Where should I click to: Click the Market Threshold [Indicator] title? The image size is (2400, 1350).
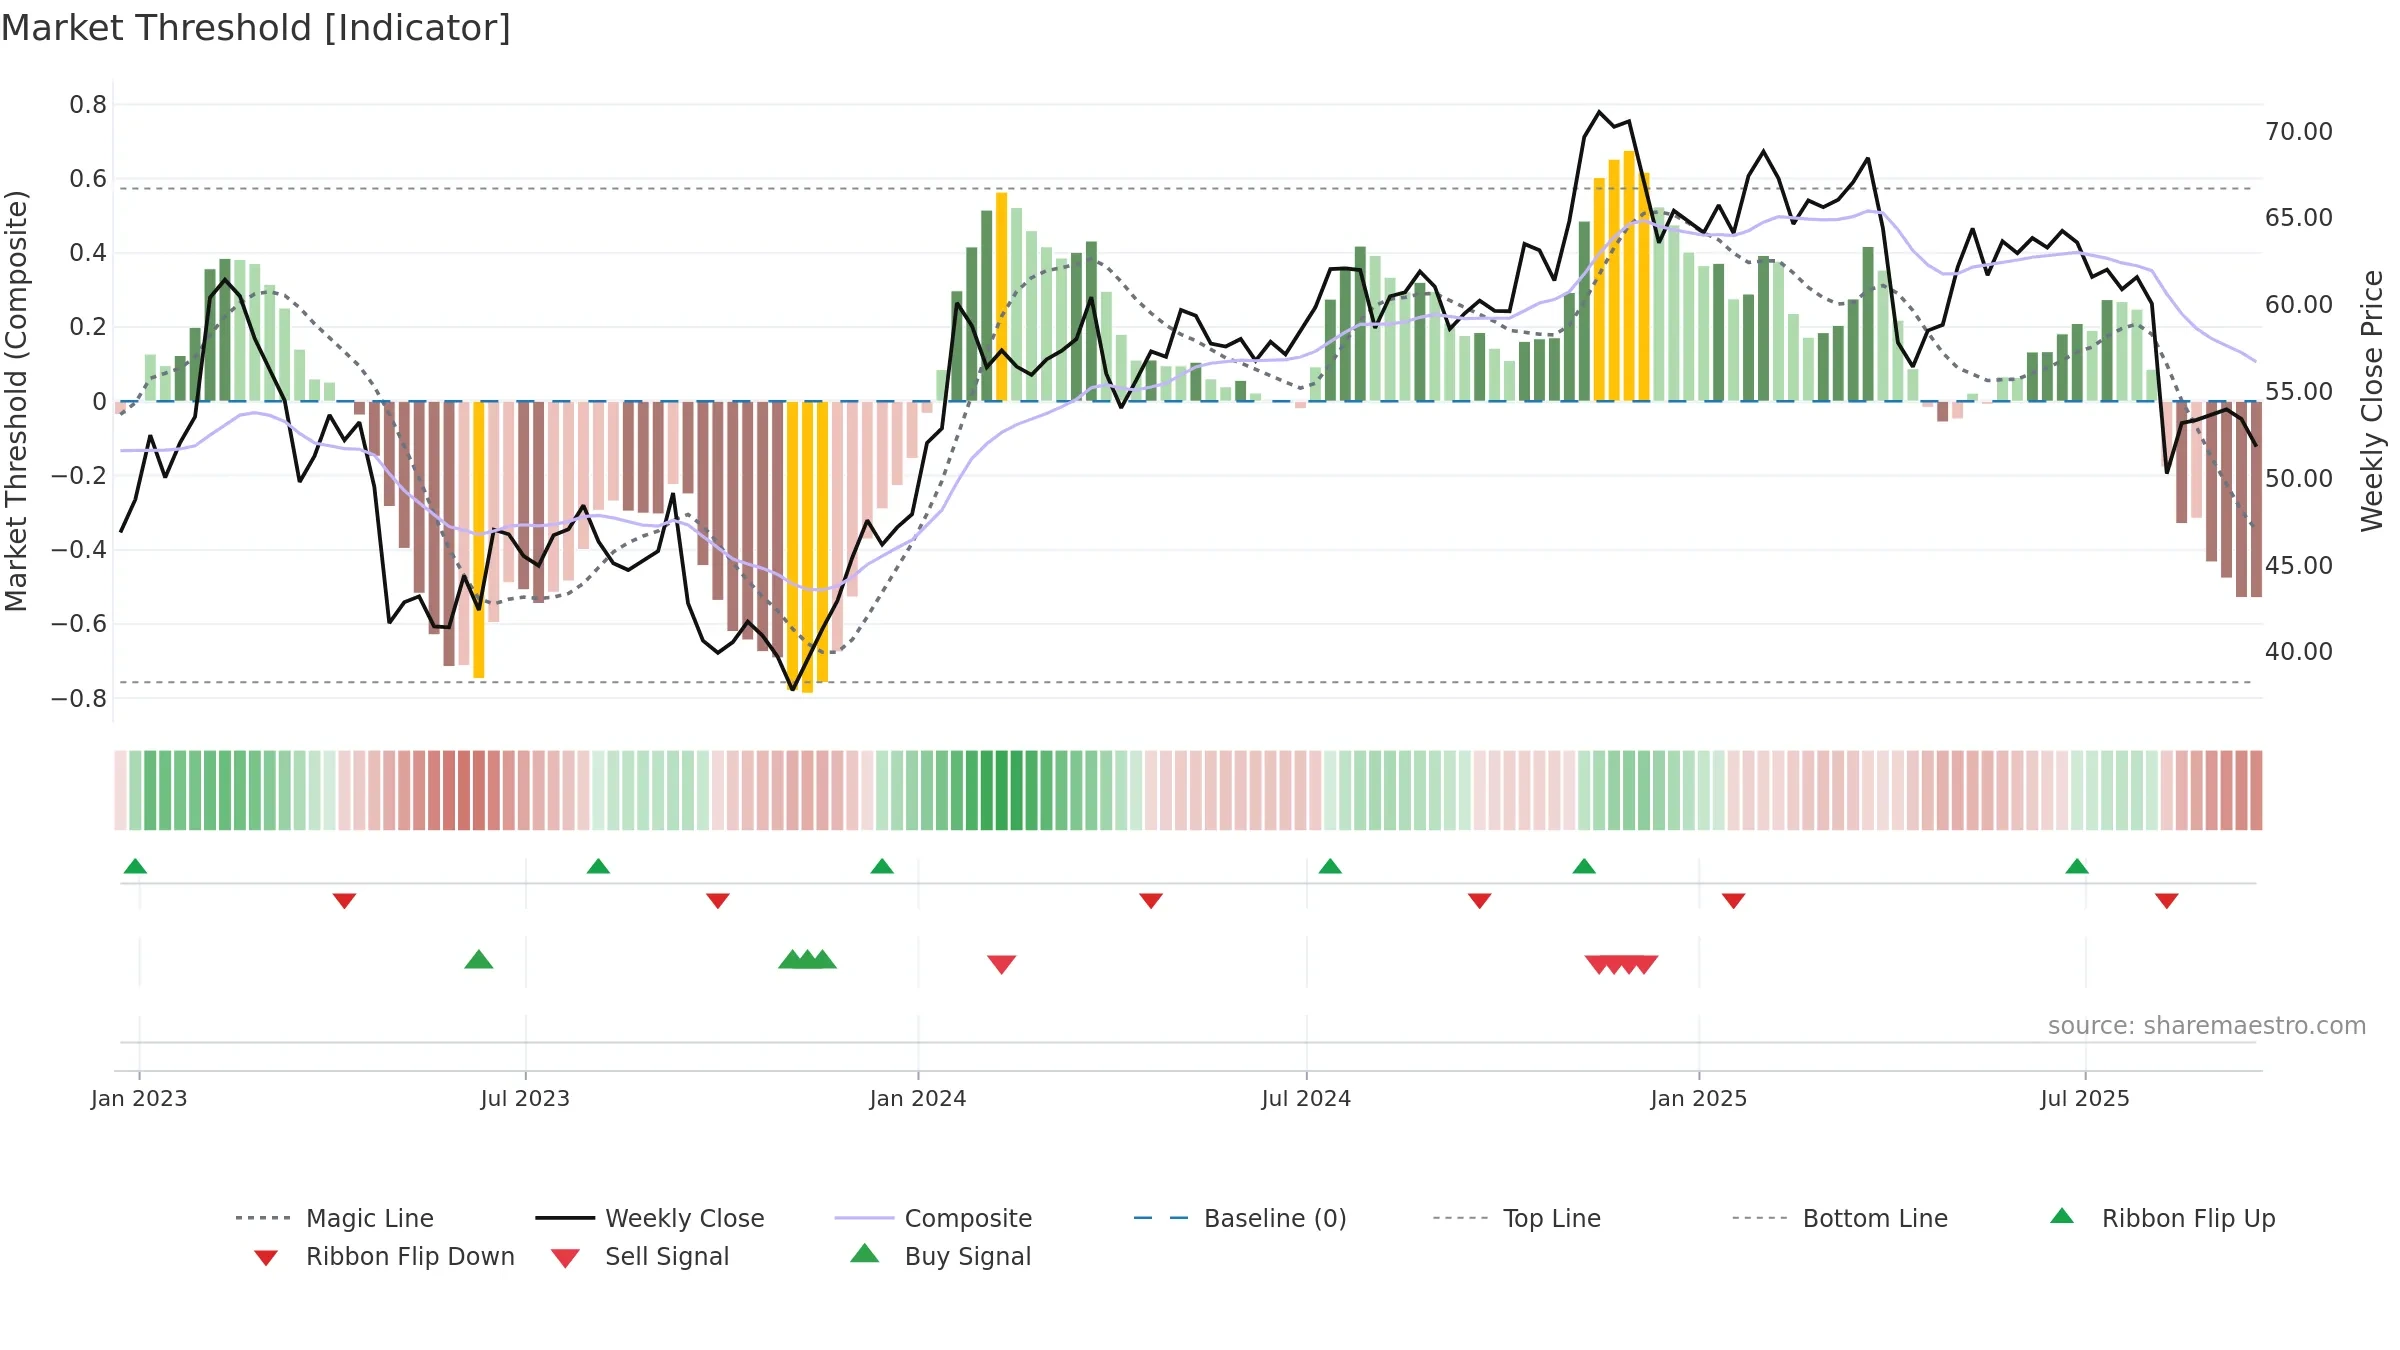point(256,28)
